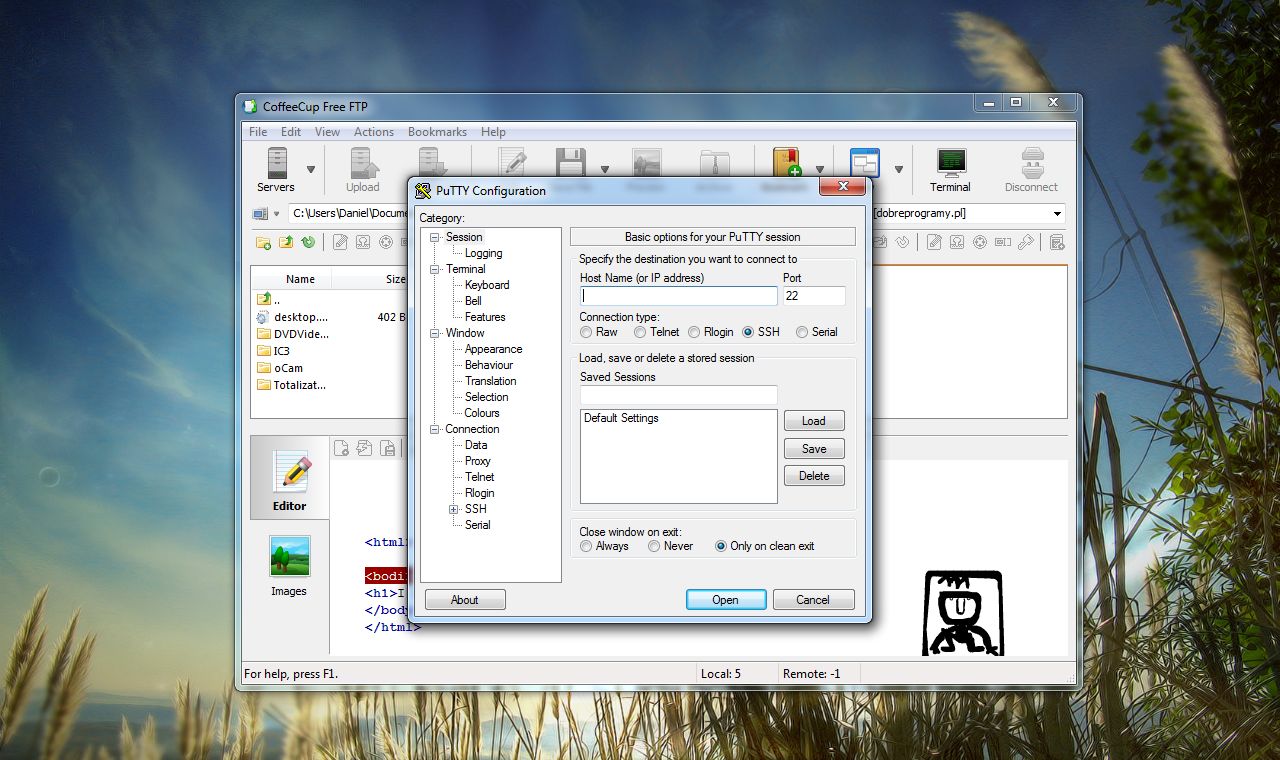Select the Rlogin connection type radio button

(694, 332)
